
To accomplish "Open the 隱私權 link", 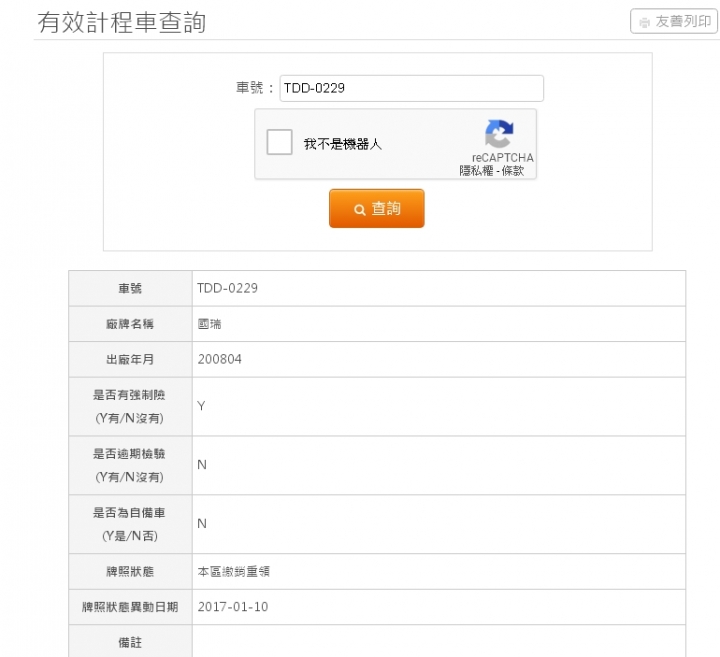I will [x=476, y=171].
